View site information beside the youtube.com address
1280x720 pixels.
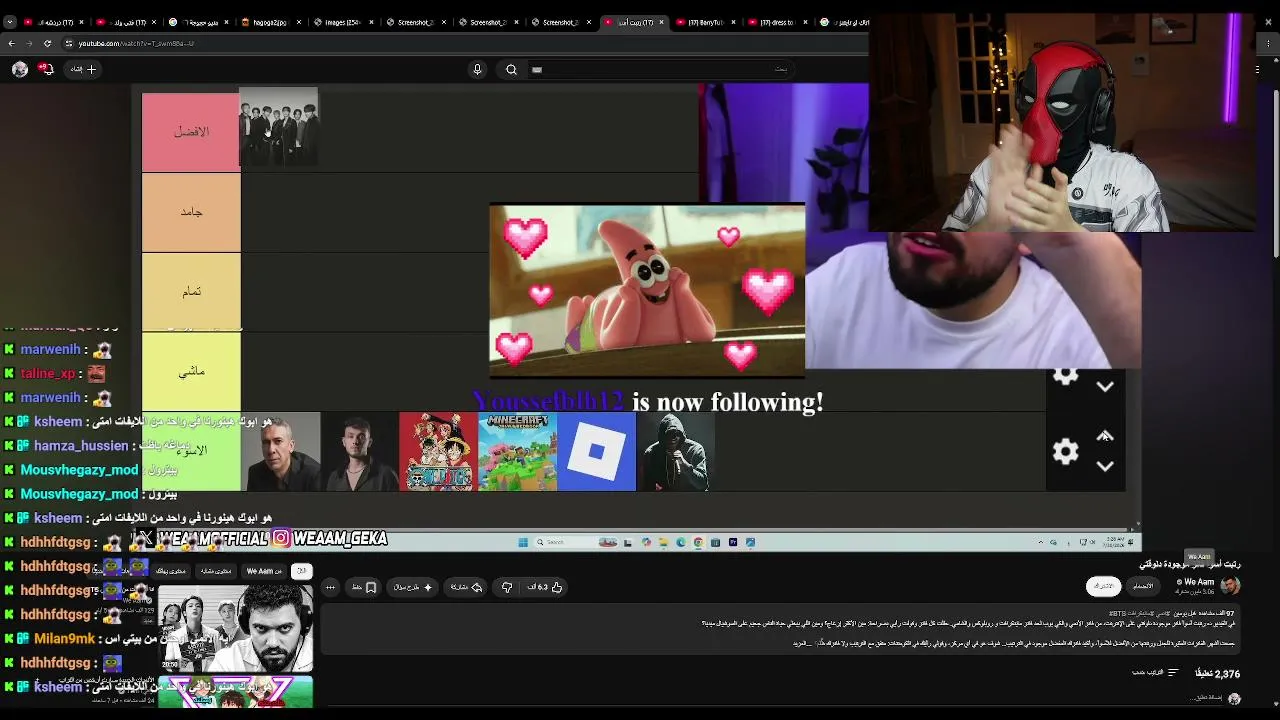tap(68, 43)
